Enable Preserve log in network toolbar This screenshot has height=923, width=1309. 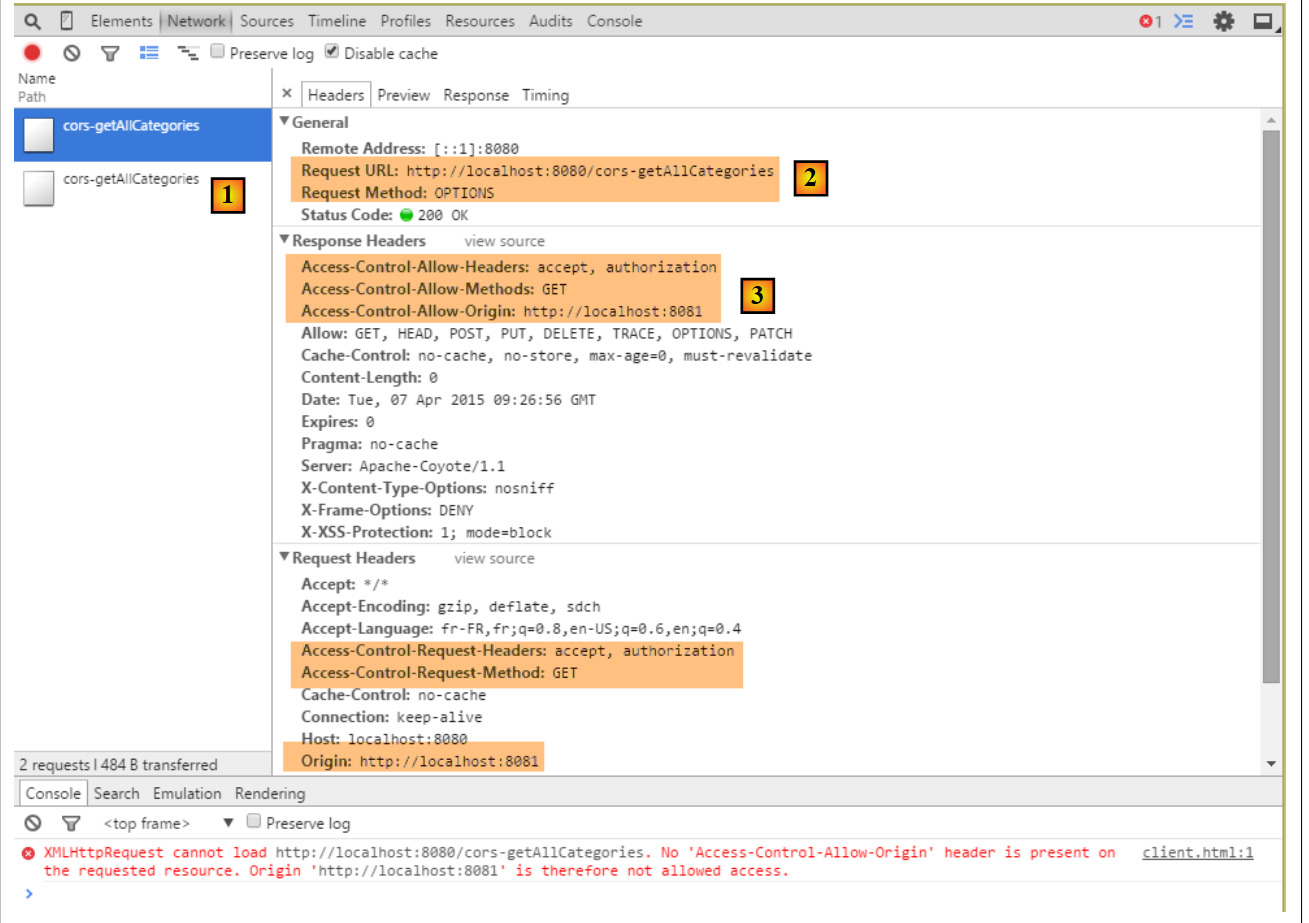pos(217,52)
